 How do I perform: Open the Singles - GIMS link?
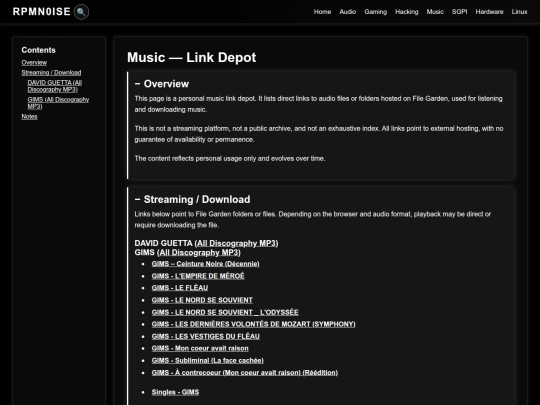click(x=175, y=392)
